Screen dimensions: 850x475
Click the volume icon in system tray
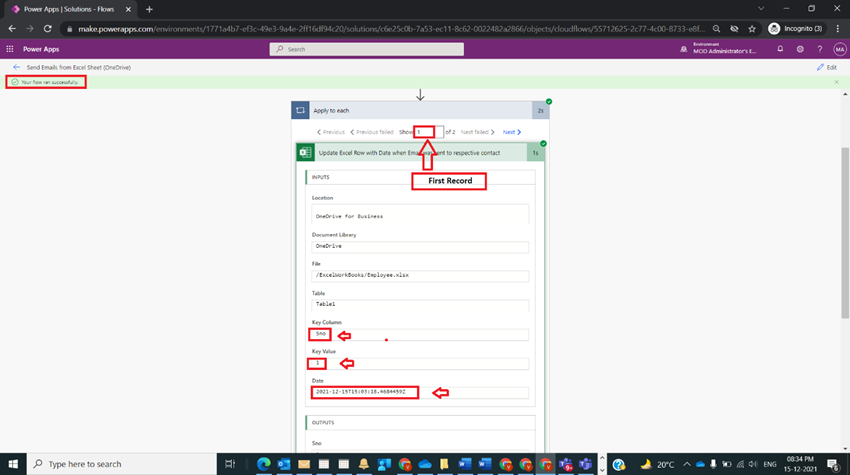tap(753, 464)
